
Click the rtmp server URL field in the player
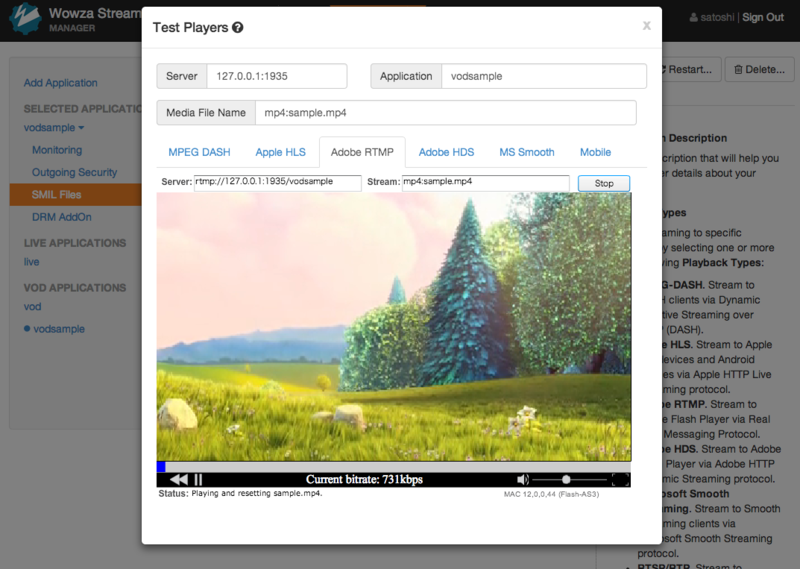(x=278, y=182)
